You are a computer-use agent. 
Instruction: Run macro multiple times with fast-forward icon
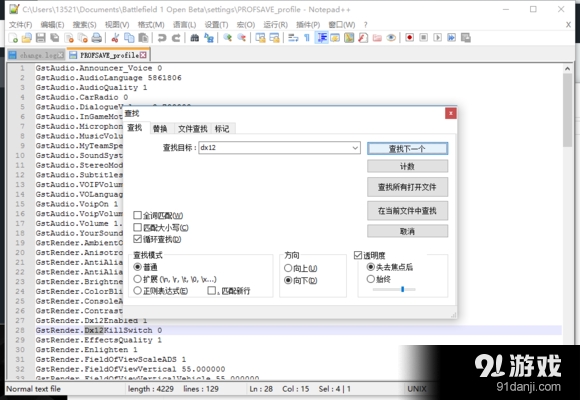[451, 38]
